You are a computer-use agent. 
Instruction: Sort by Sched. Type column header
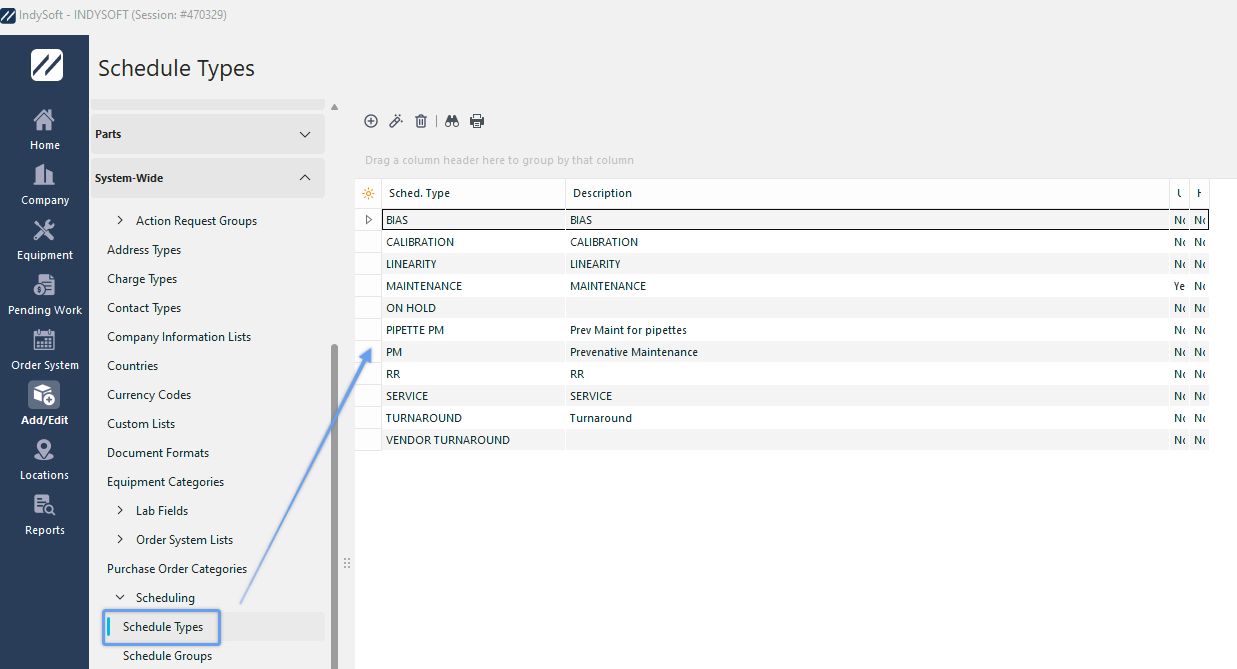(473, 193)
